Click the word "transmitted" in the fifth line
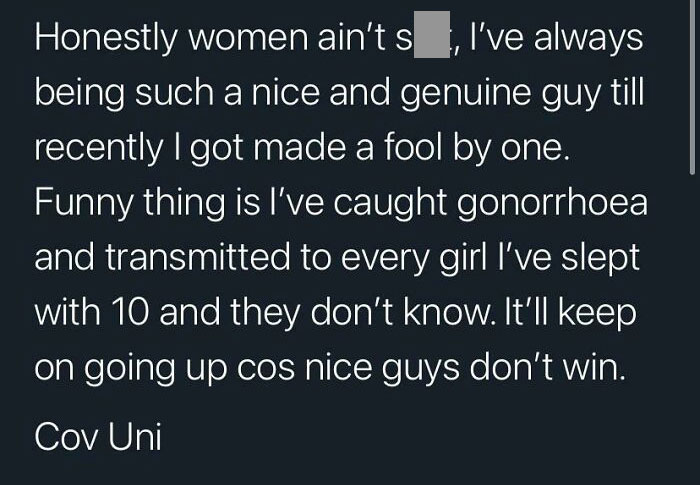The width and height of the screenshot is (700, 485). point(198,257)
